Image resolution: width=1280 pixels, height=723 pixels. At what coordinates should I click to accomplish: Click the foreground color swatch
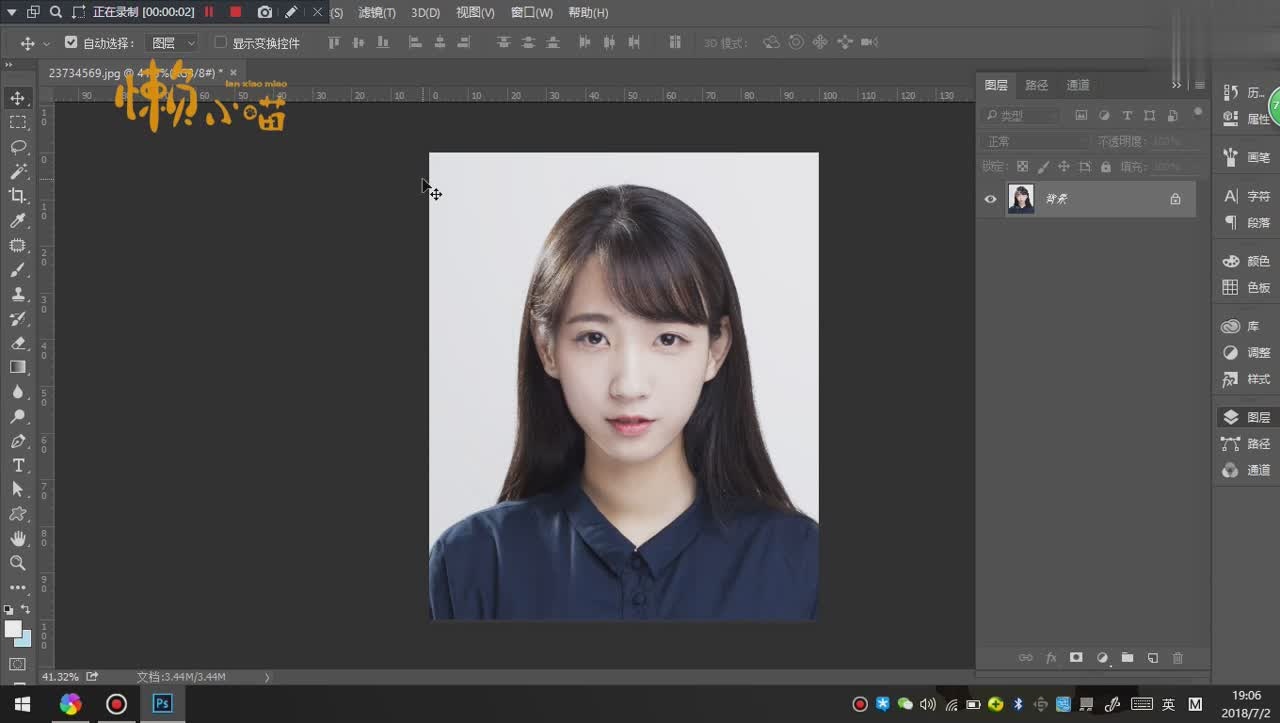12,629
